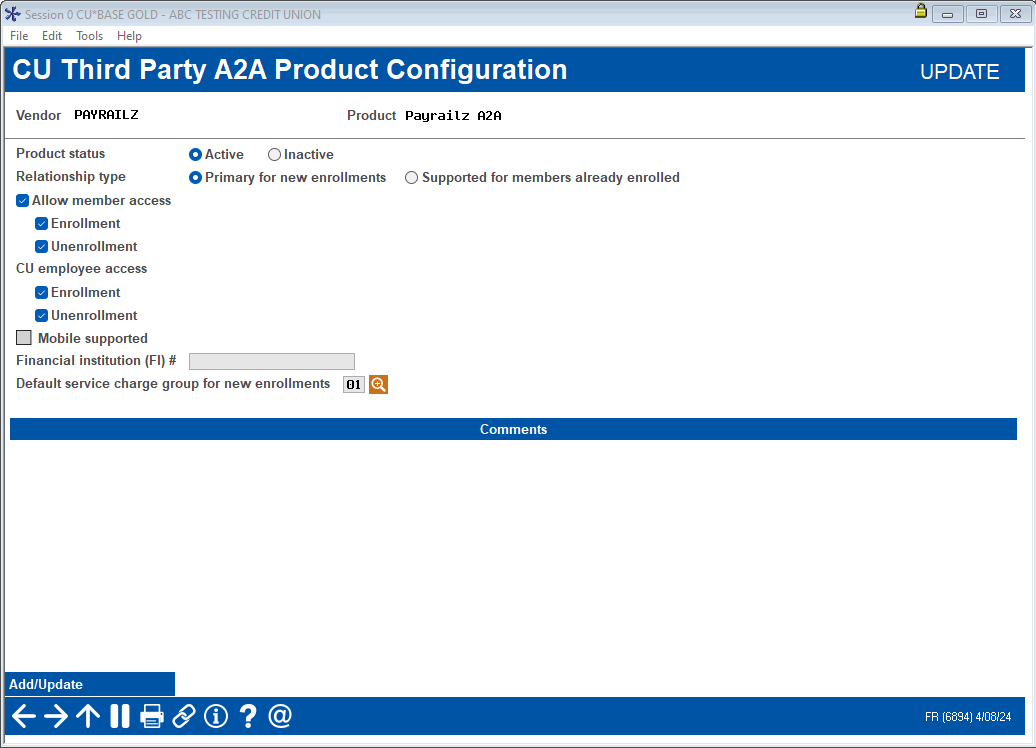Click the Comments section header
The image size is (1036, 748).
(x=513, y=430)
